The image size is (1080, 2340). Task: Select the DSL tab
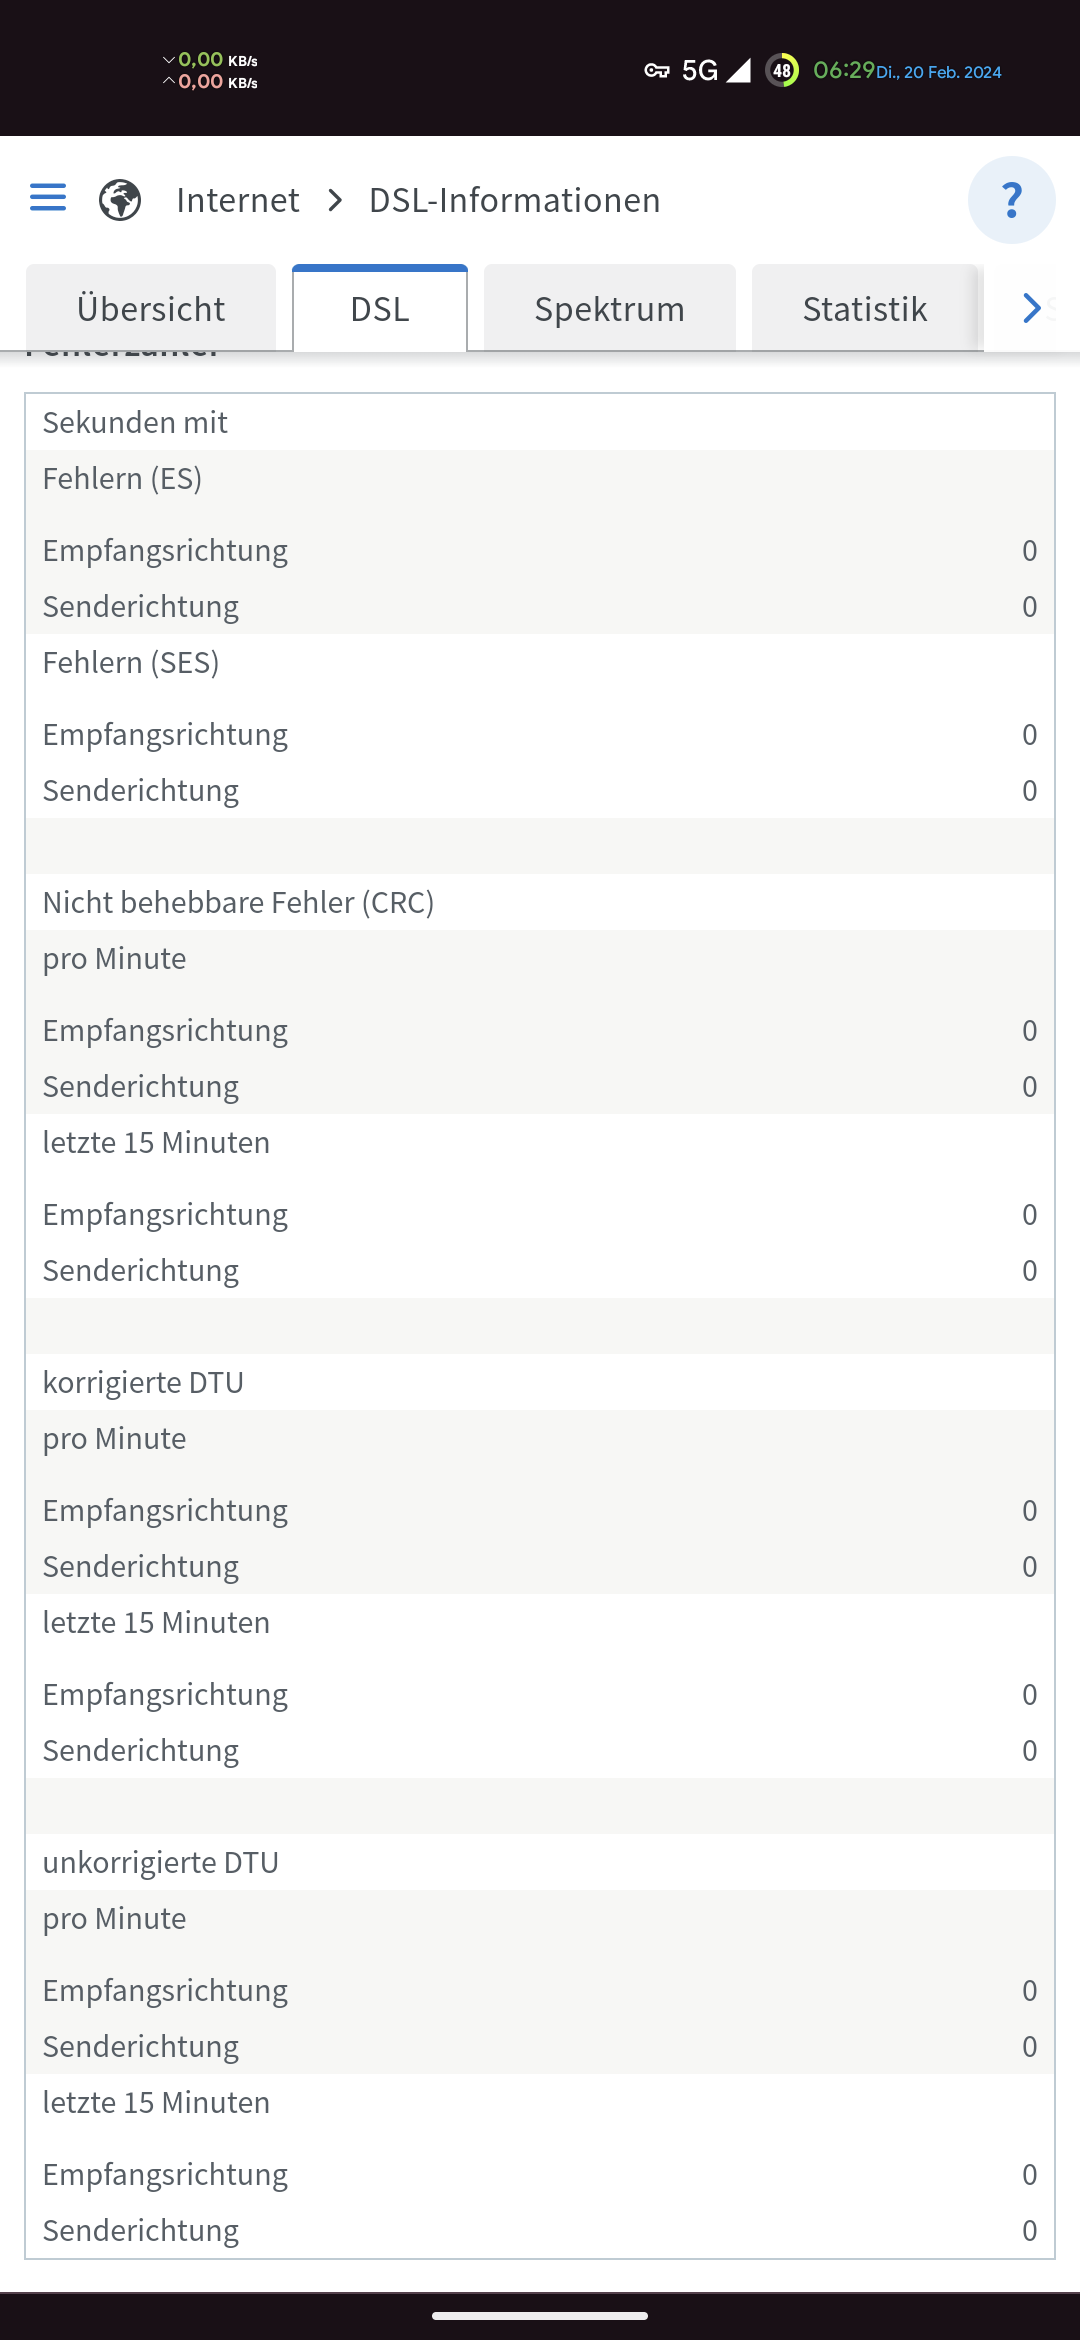click(380, 309)
